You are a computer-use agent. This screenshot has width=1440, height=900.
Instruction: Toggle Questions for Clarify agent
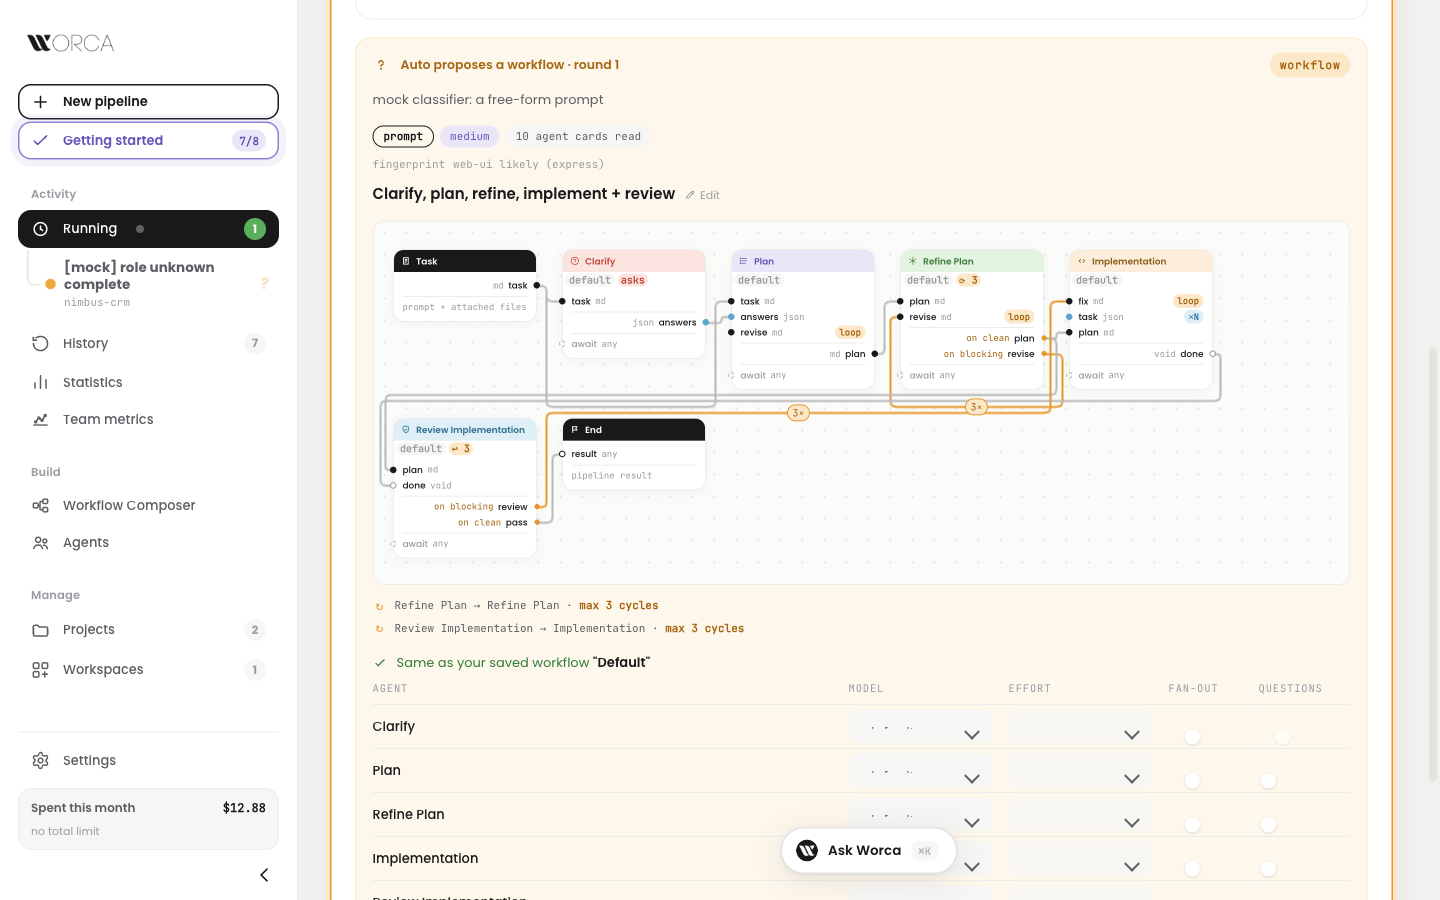[1282, 737]
